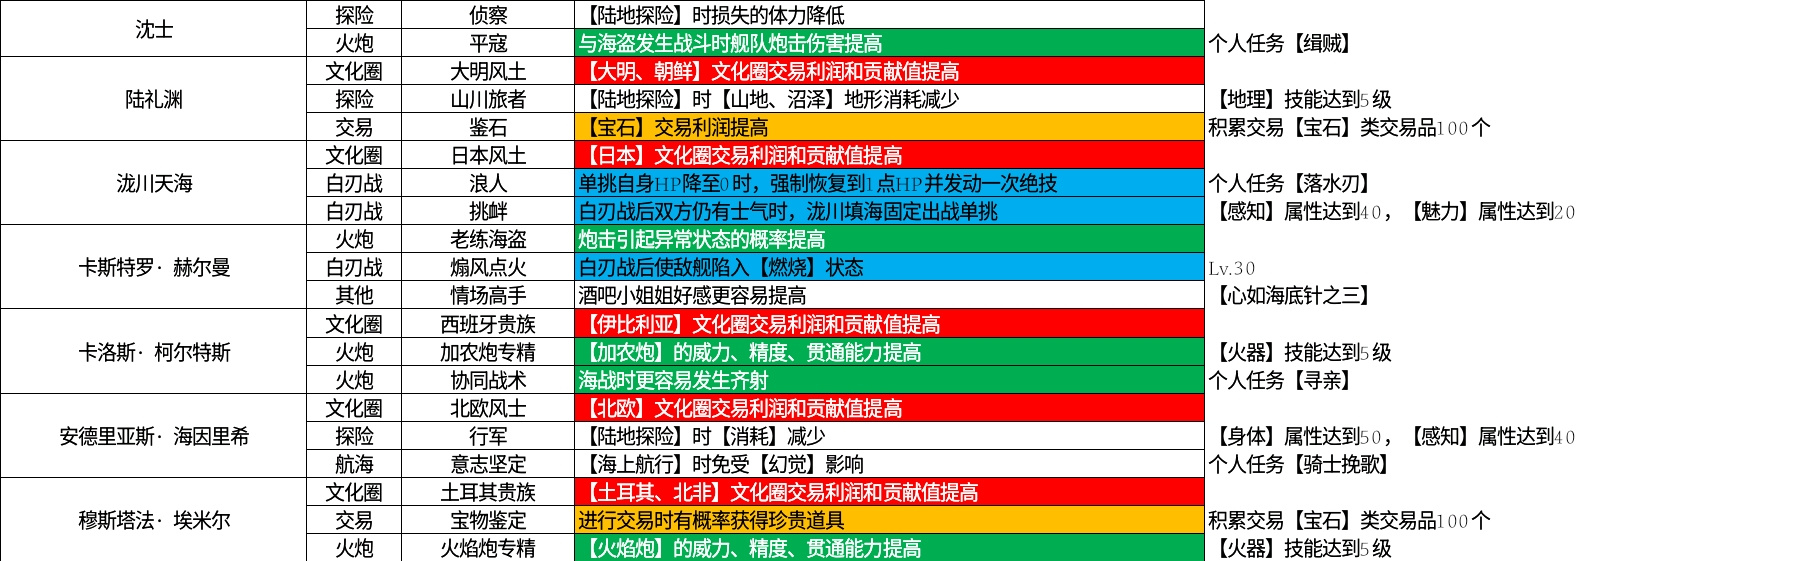The height and width of the screenshot is (561, 1806).
Task: Click the skill name 挑衅
Action: (x=488, y=211)
